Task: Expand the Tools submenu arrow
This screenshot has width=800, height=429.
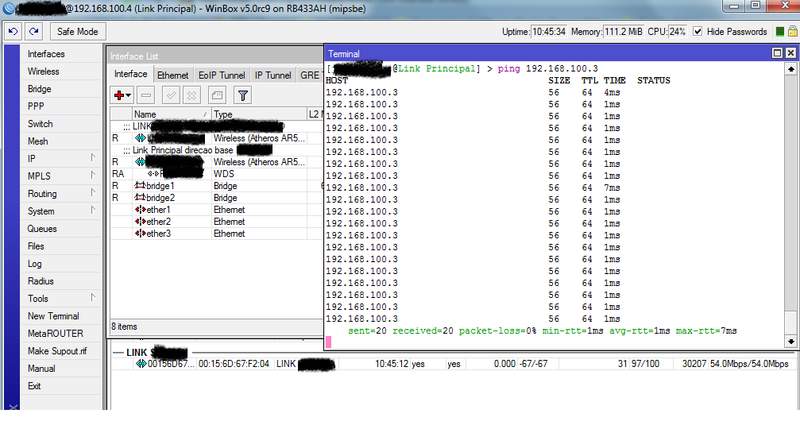Action: 92,297
